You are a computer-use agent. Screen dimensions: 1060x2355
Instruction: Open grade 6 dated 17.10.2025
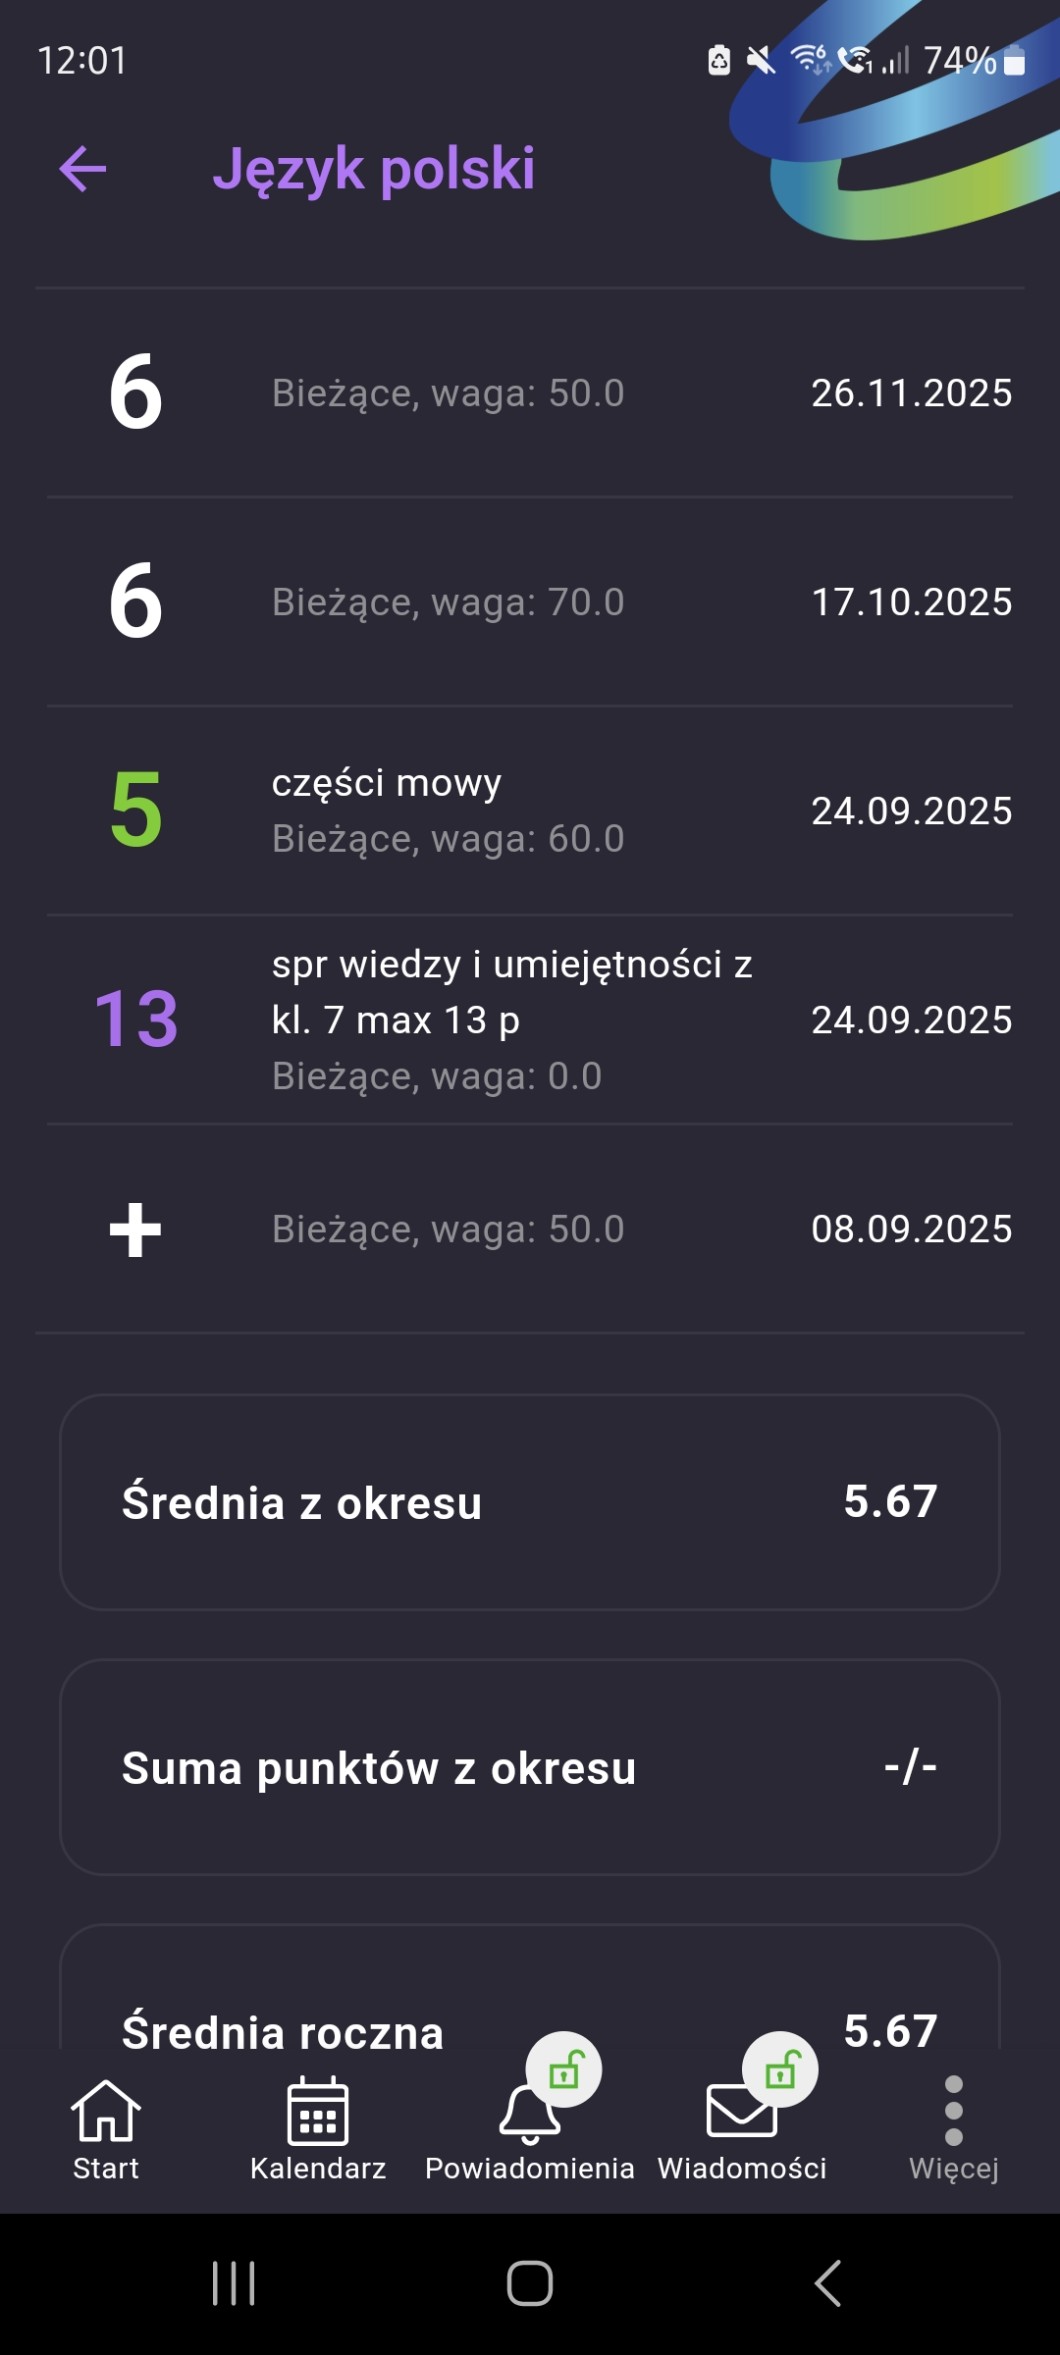[x=530, y=602]
